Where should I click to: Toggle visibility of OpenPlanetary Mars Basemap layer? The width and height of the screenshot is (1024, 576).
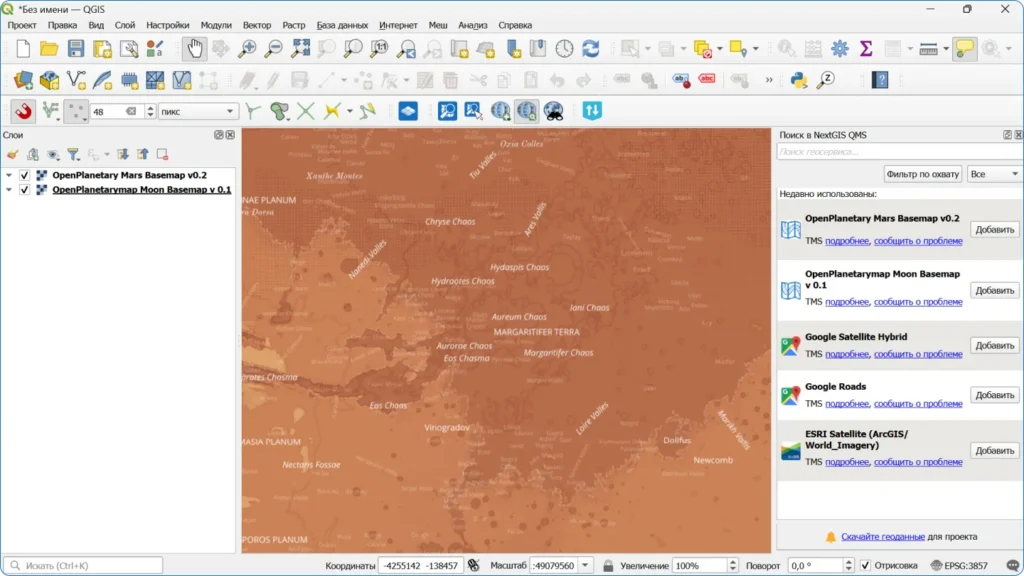[x=24, y=175]
